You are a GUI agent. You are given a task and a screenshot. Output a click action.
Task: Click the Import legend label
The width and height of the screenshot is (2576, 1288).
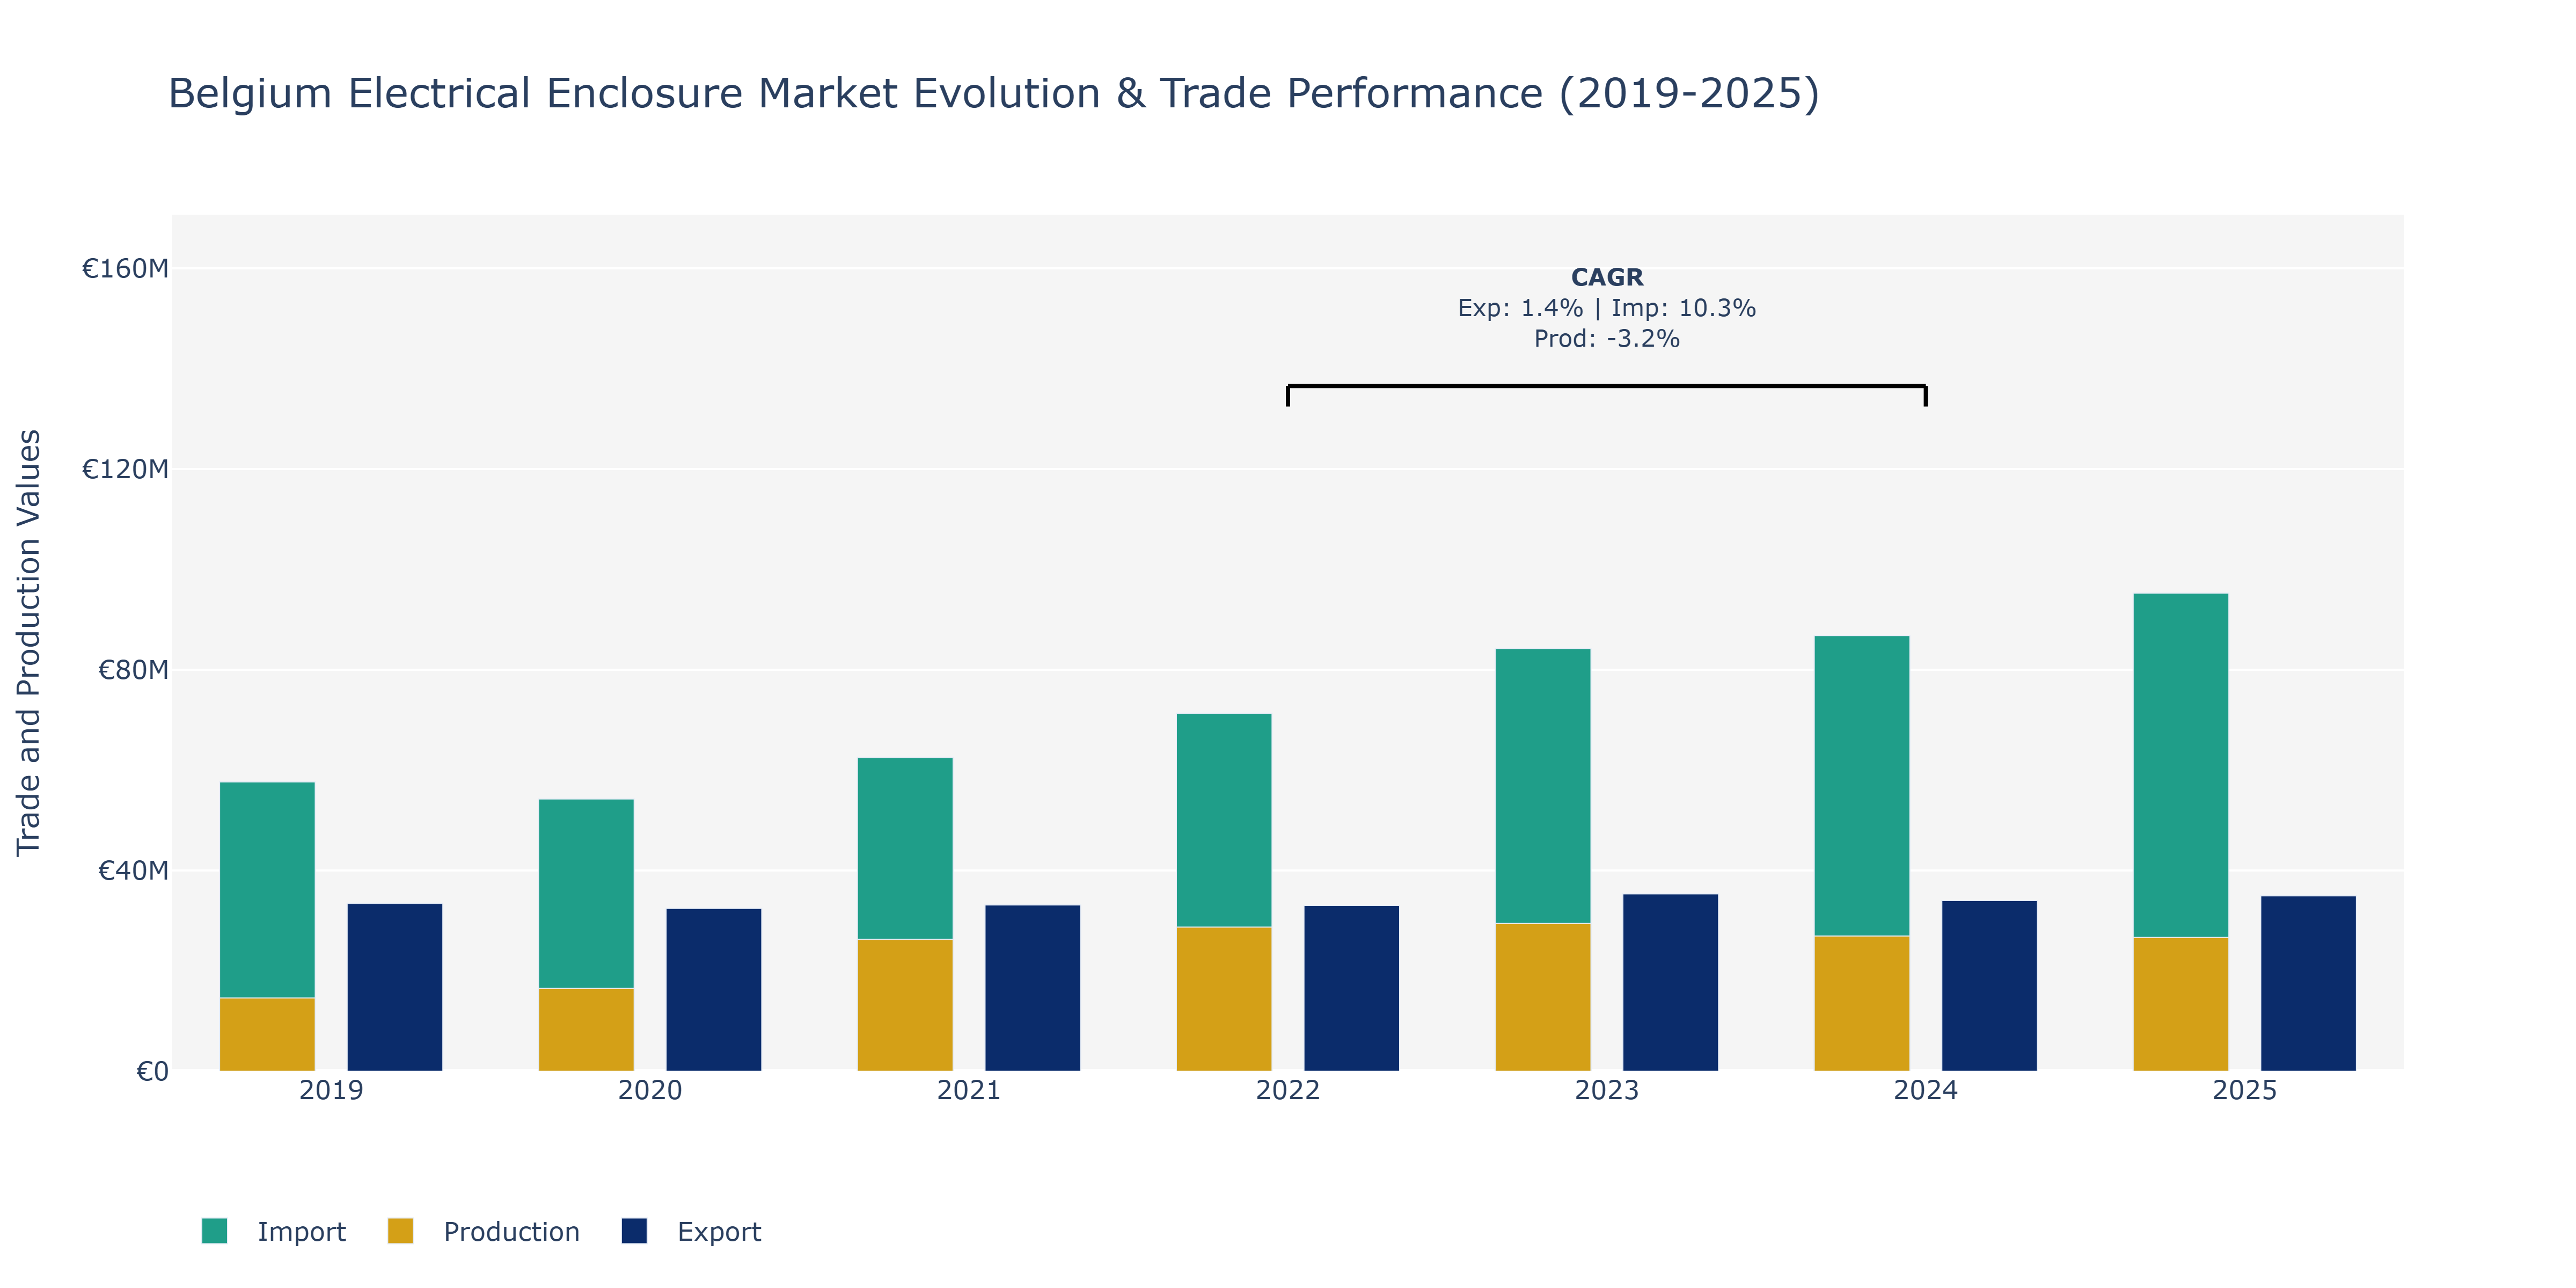pos(301,1232)
